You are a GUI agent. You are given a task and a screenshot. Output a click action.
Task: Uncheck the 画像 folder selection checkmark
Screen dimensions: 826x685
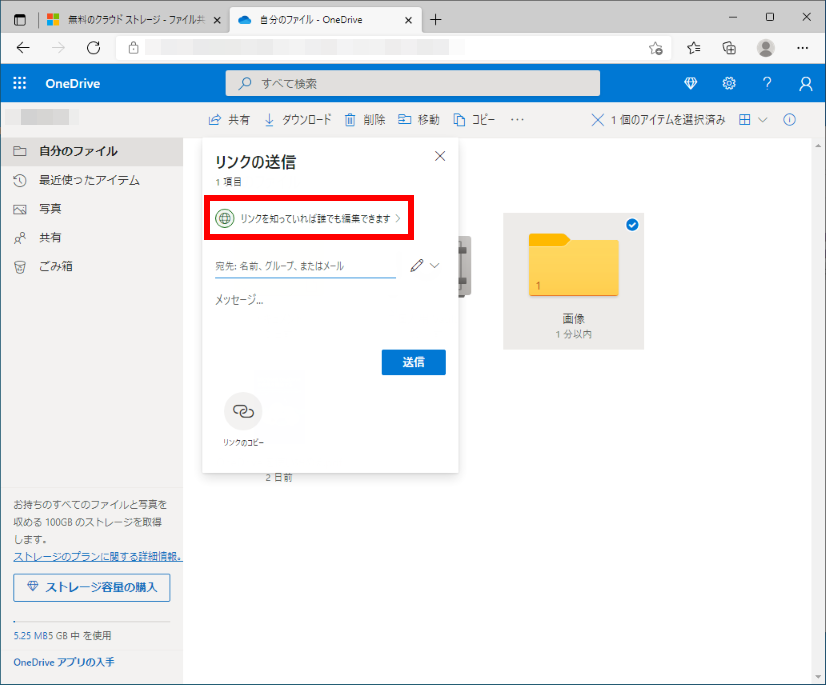[x=632, y=225]
